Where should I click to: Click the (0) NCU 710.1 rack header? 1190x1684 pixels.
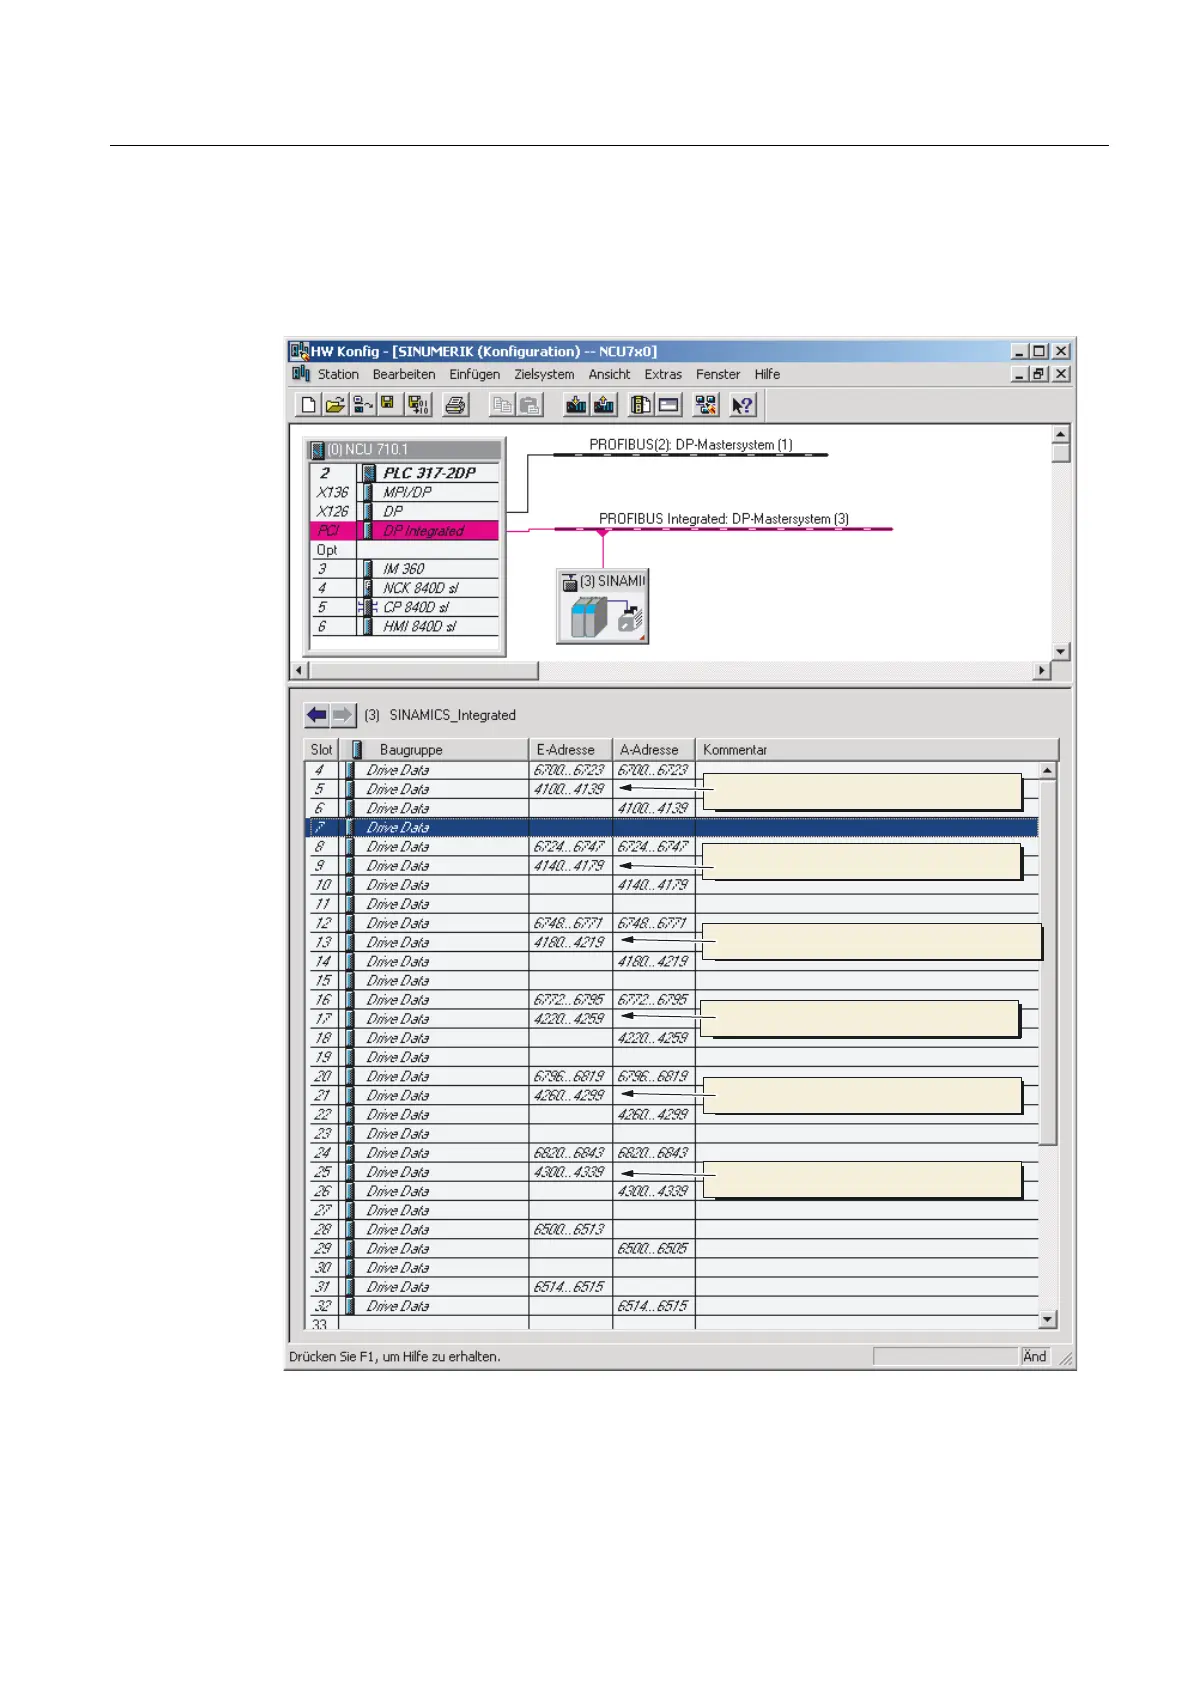pos(405,450)
